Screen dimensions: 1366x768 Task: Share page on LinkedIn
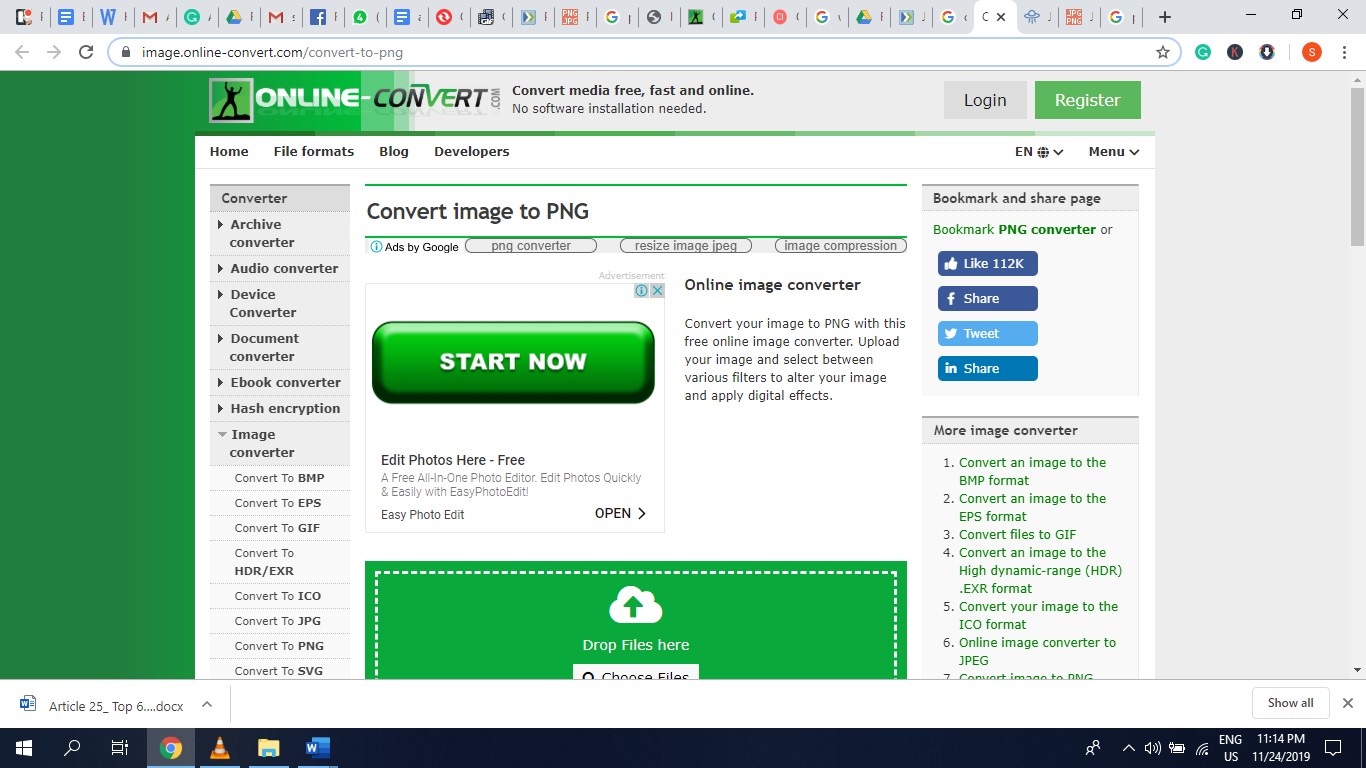988,369
